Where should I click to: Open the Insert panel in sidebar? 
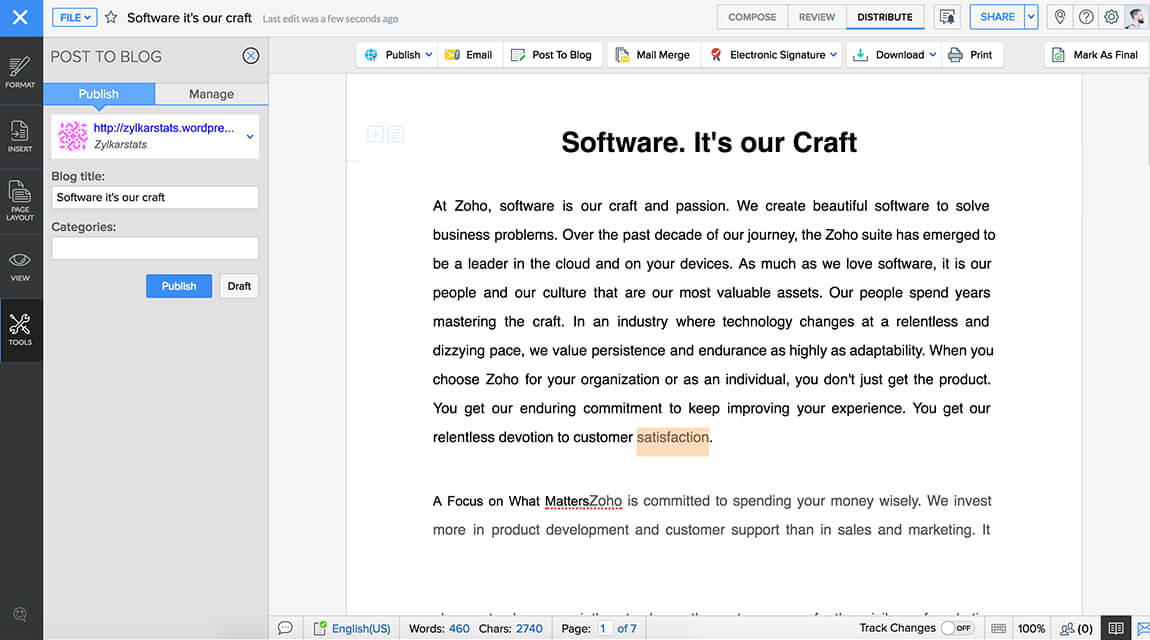point(20,137)
